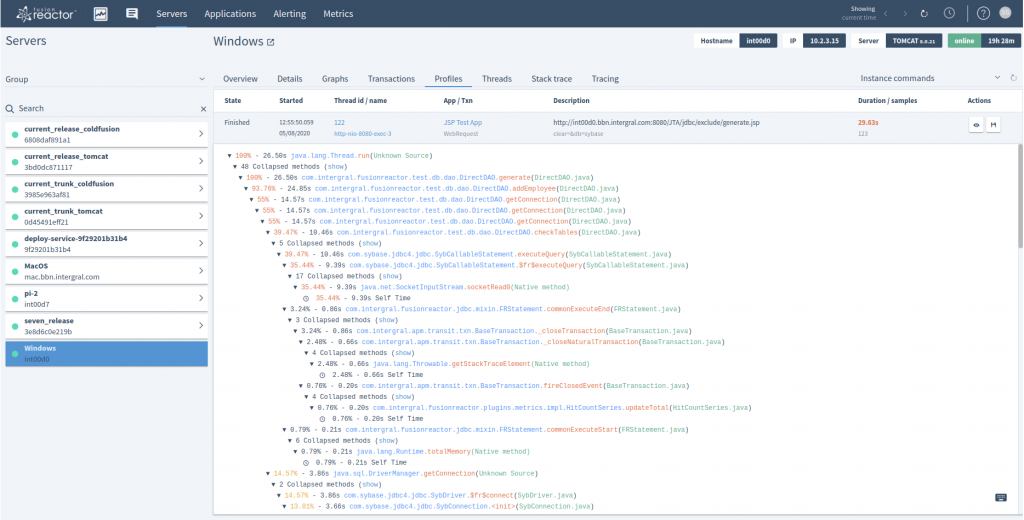Expand current_release_tomcat server chevron
The width and height of the screenshot is (1024, 520).
(200, 161)
